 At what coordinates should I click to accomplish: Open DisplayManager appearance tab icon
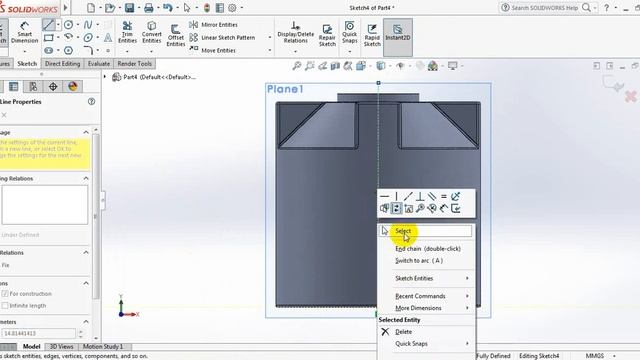click(x=73, y=87)
